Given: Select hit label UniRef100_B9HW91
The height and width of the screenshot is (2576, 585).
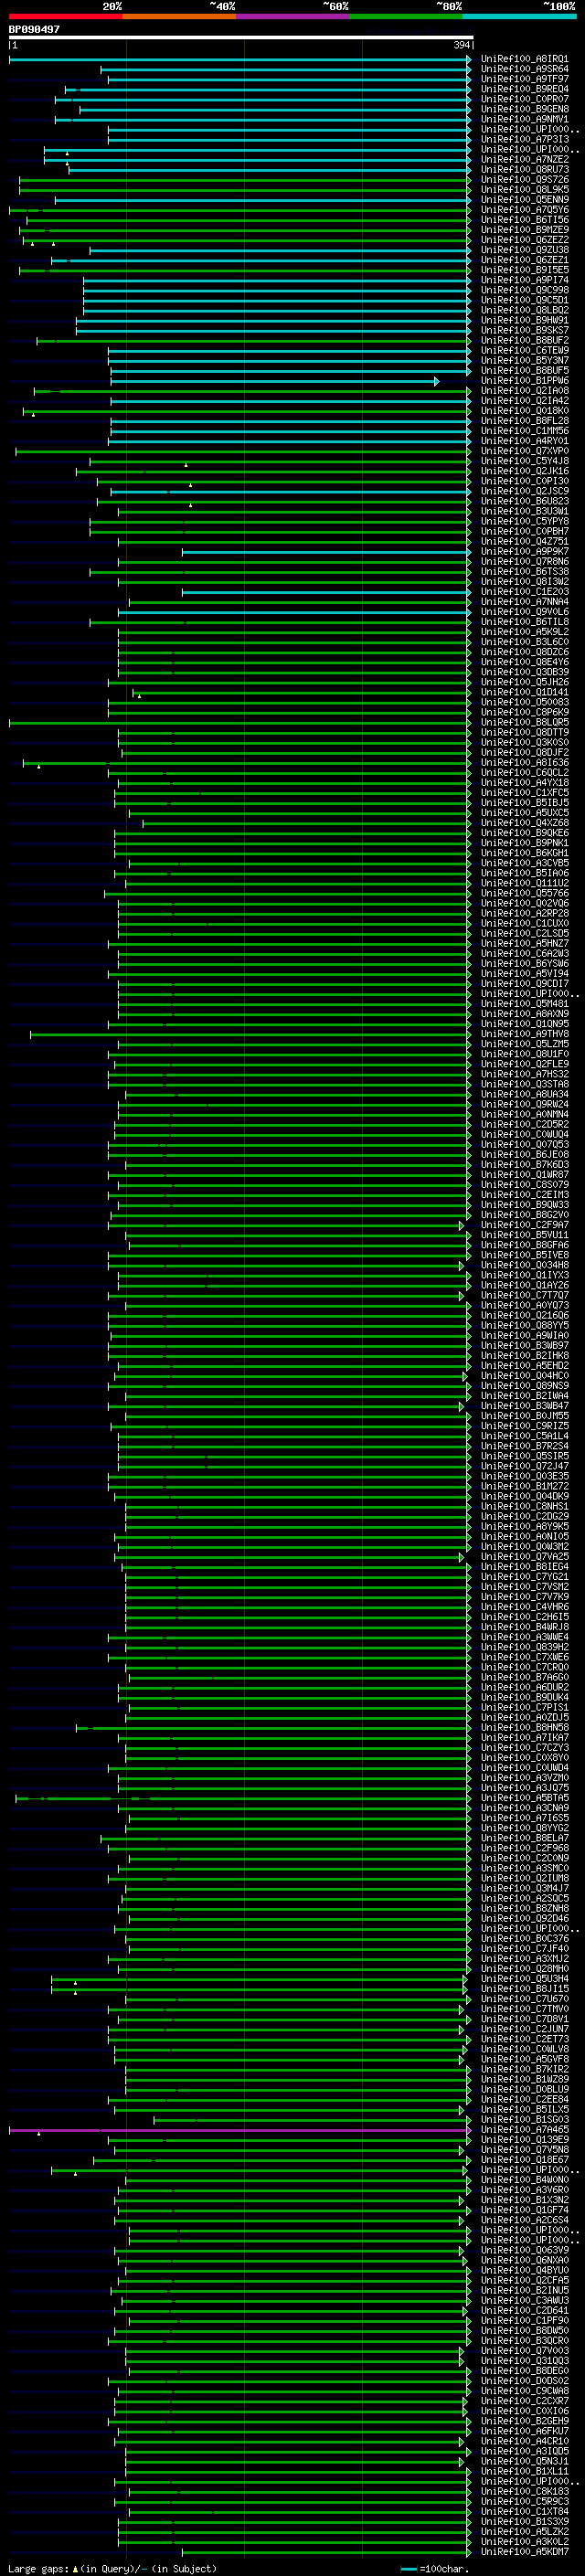Looking at the screenshot, I should coord(524,321).
